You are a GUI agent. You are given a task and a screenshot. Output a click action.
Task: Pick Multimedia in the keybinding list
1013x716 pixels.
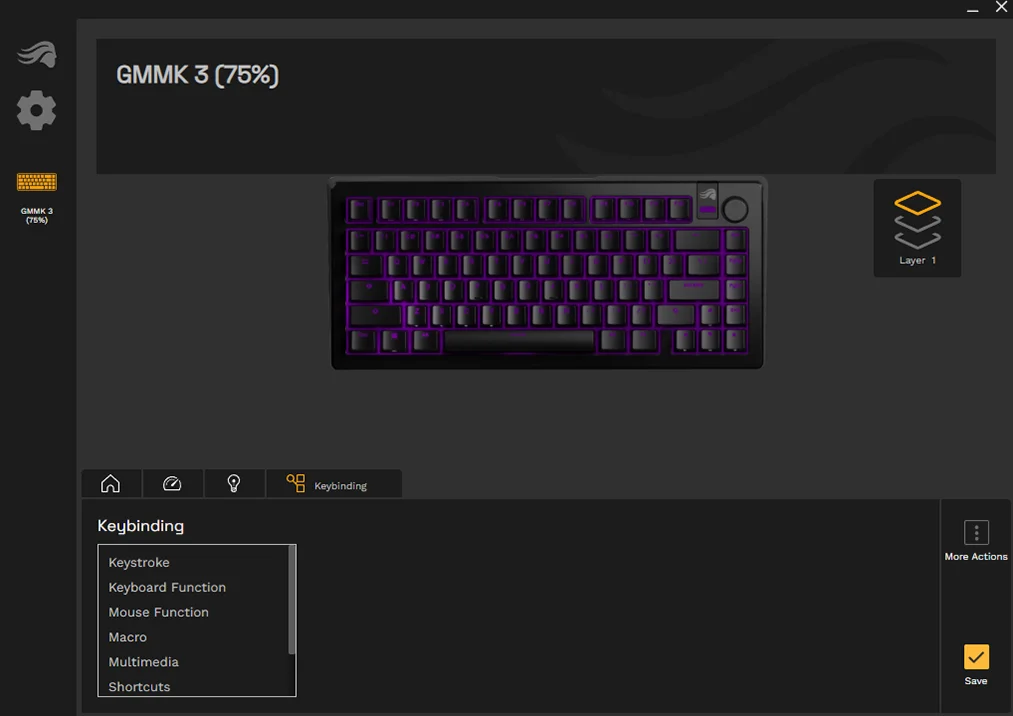[x=143, y=662]
